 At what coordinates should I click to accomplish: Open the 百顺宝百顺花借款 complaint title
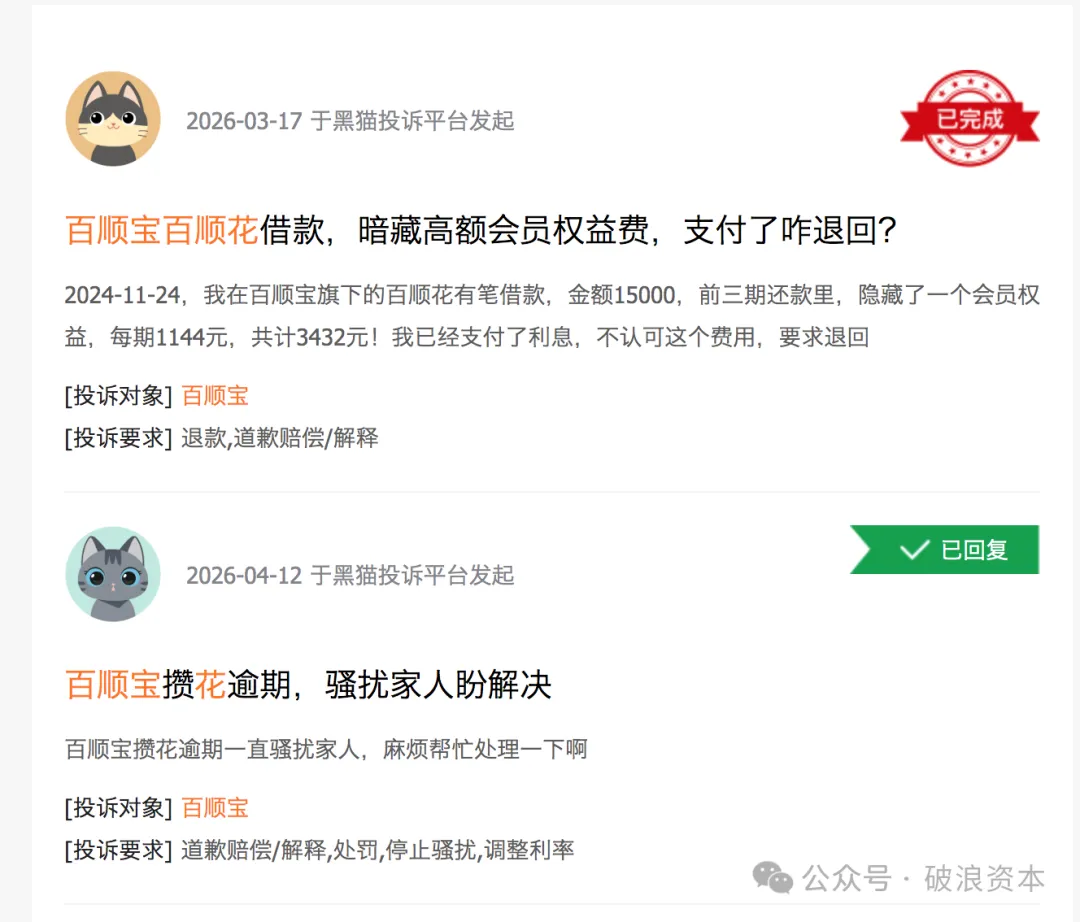[x=481, y=230]
